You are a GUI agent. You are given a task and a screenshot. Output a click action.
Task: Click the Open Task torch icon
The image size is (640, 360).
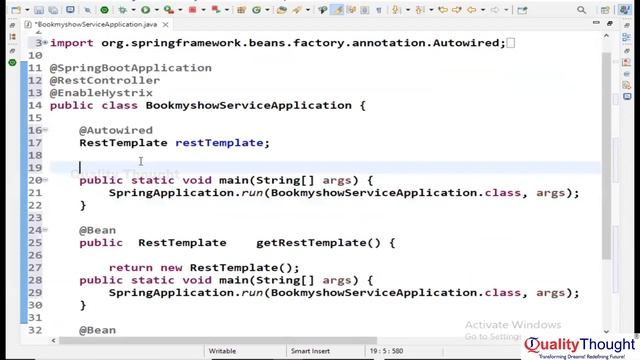pyautogui.click(x=297, y=10)
